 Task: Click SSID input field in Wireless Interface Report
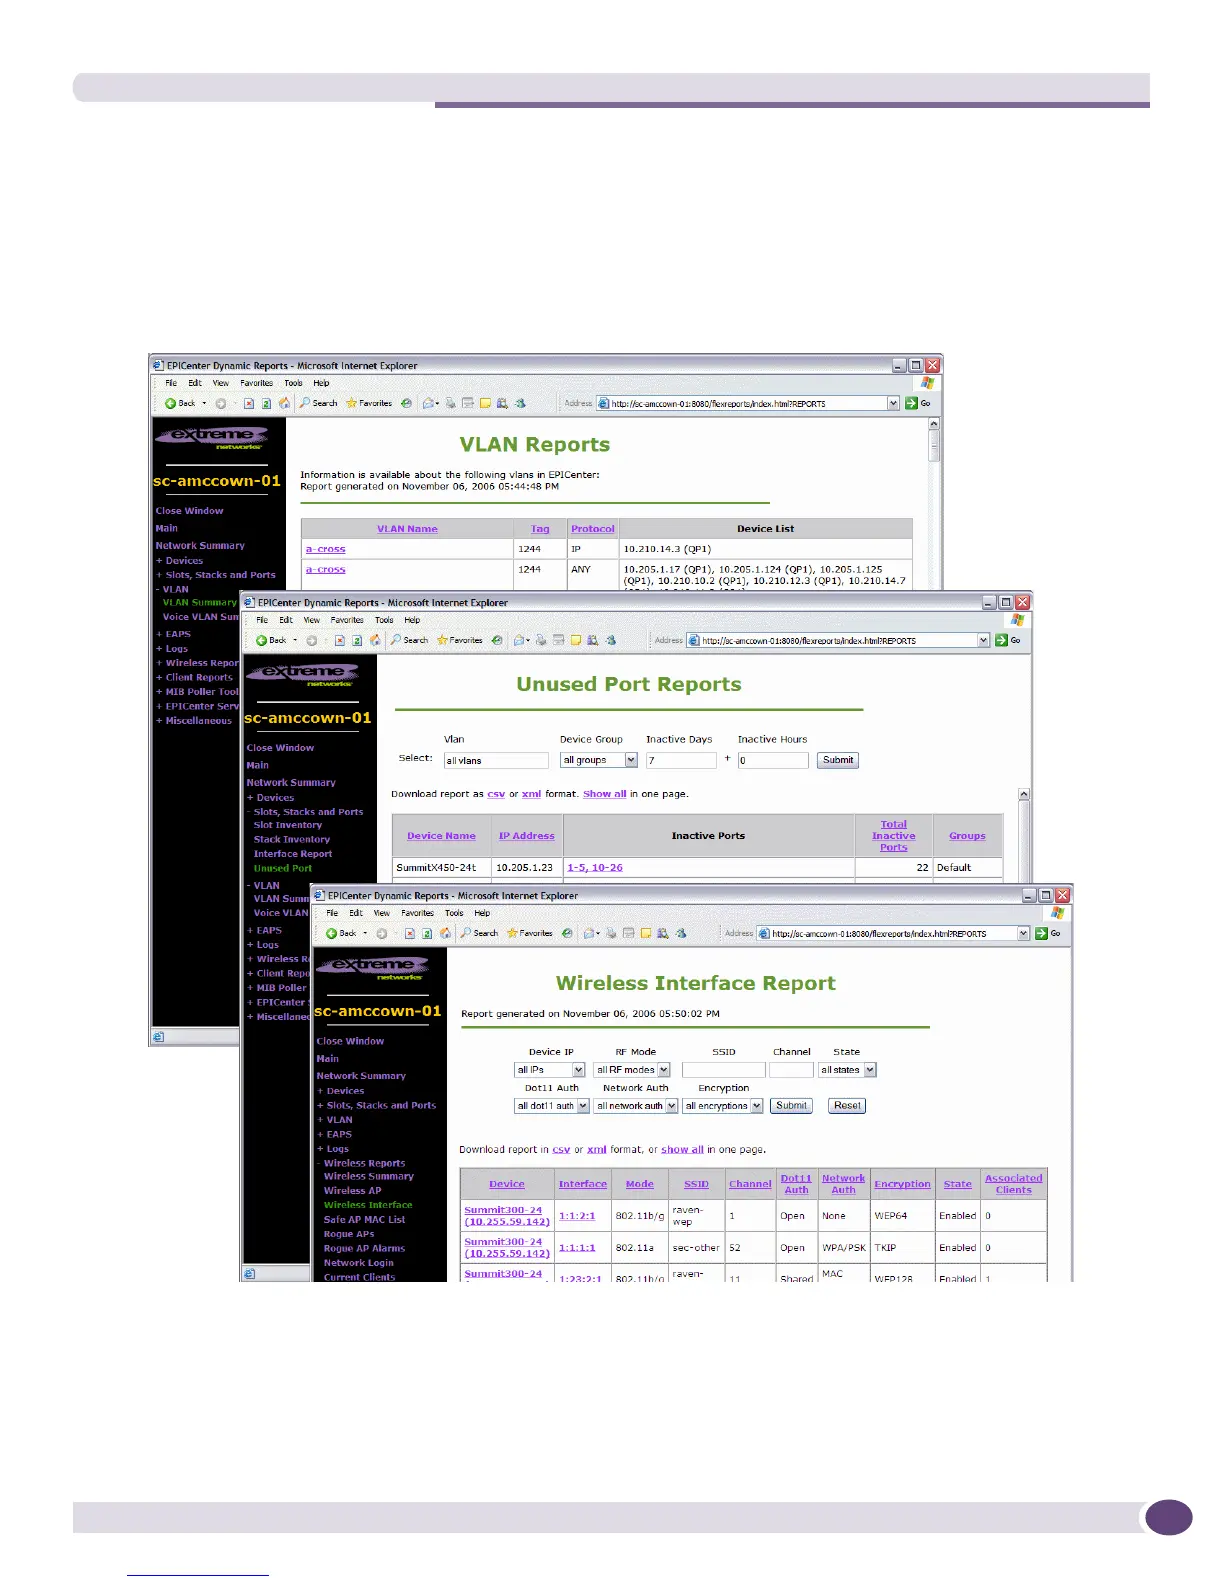tap(723, 1070)
